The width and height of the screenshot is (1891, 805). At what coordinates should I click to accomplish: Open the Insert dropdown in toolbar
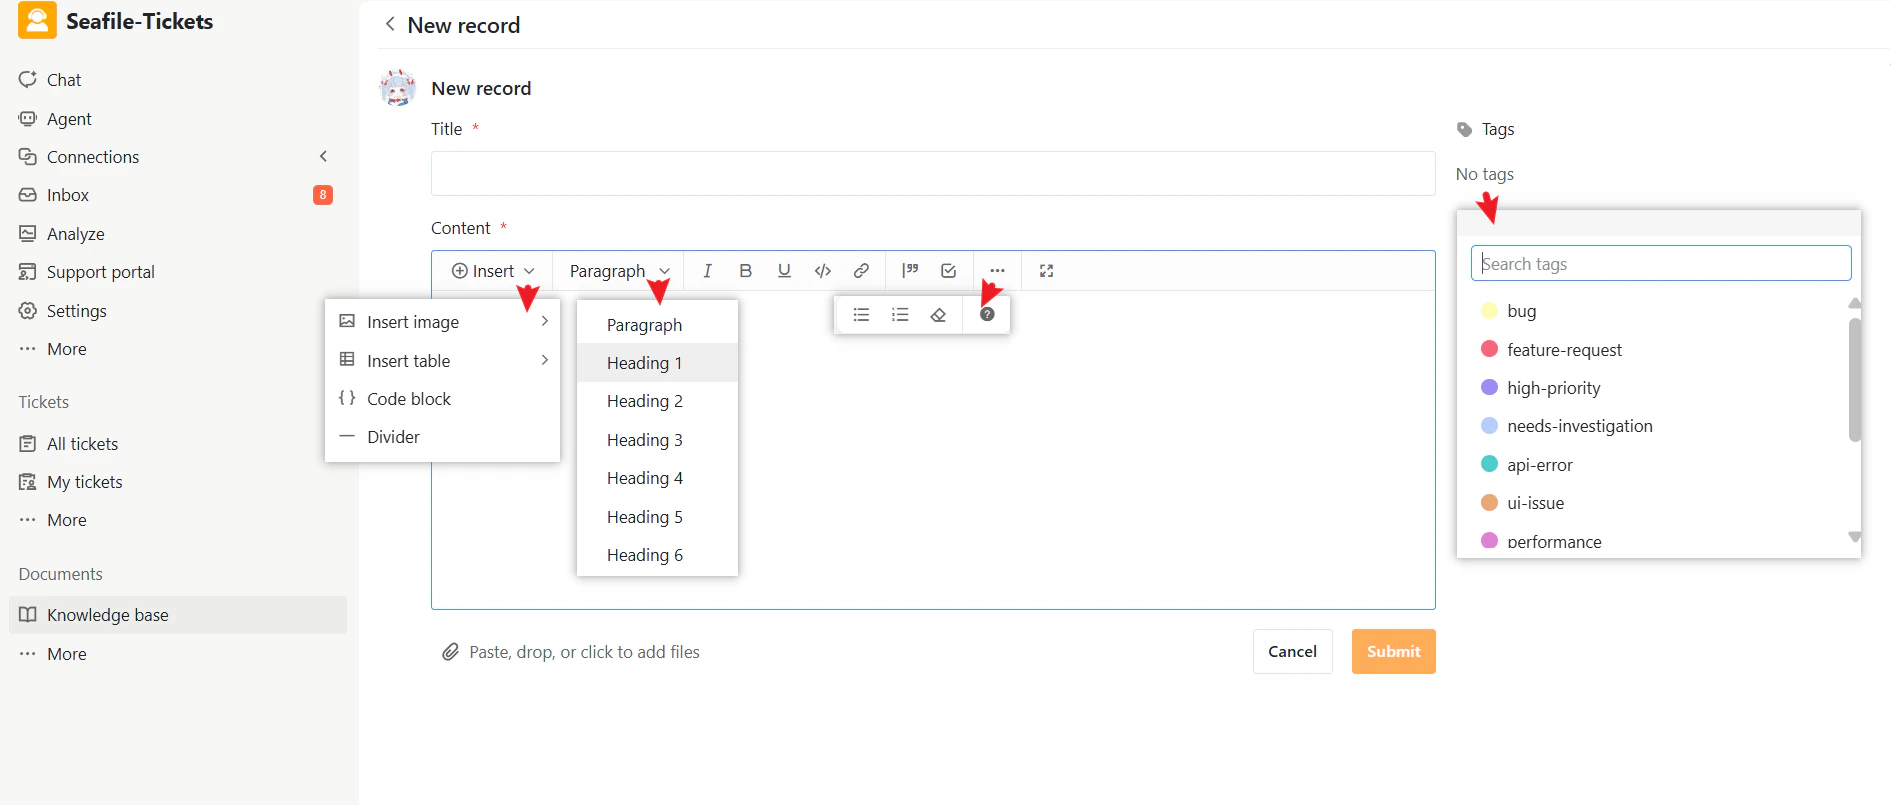[493, 271]
